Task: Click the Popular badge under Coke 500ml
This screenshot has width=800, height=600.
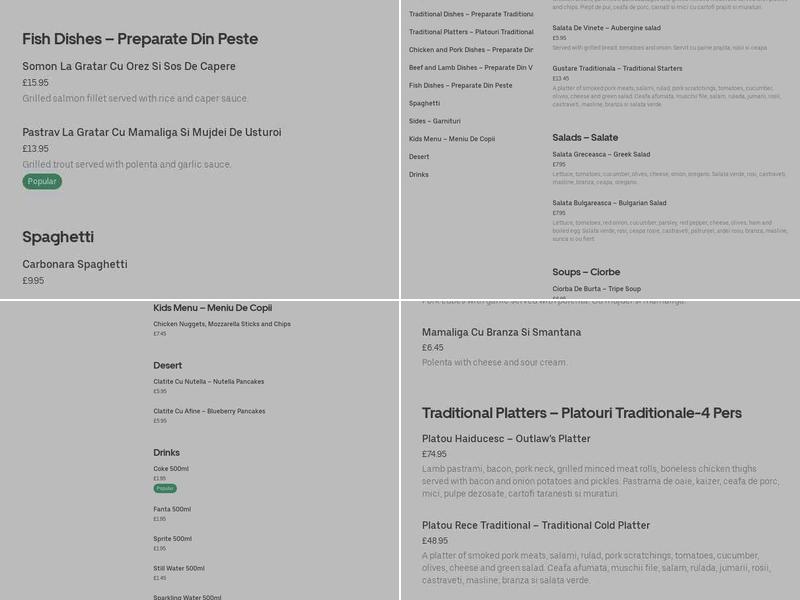Action: [x=165, y=489]
